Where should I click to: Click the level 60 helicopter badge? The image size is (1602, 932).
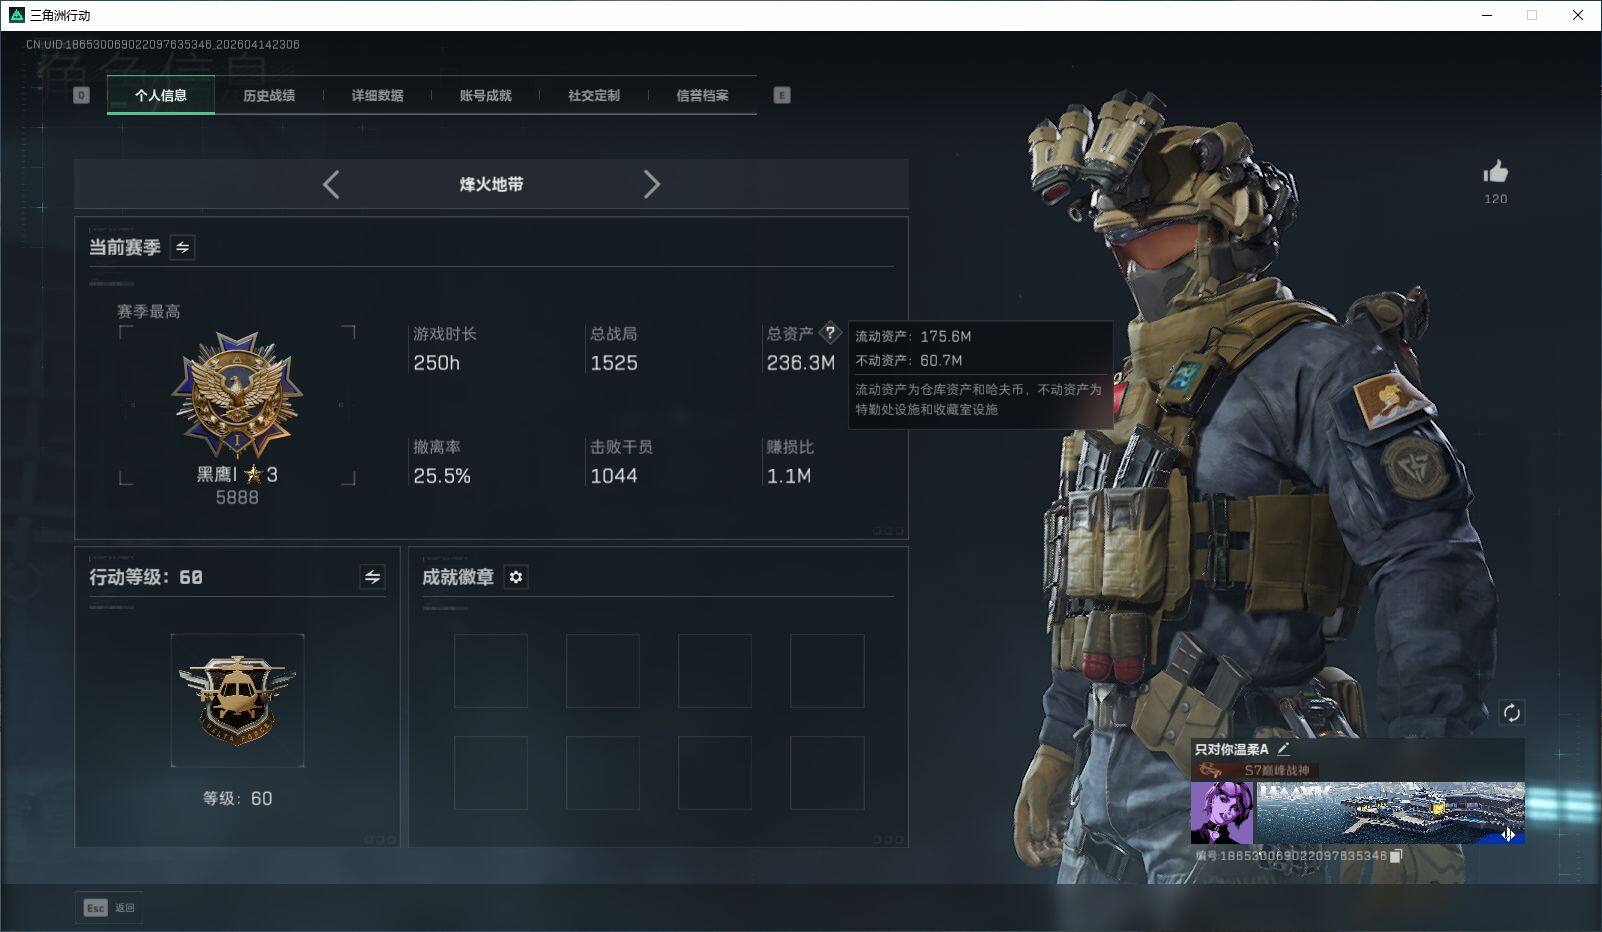[x=237, y=700]
